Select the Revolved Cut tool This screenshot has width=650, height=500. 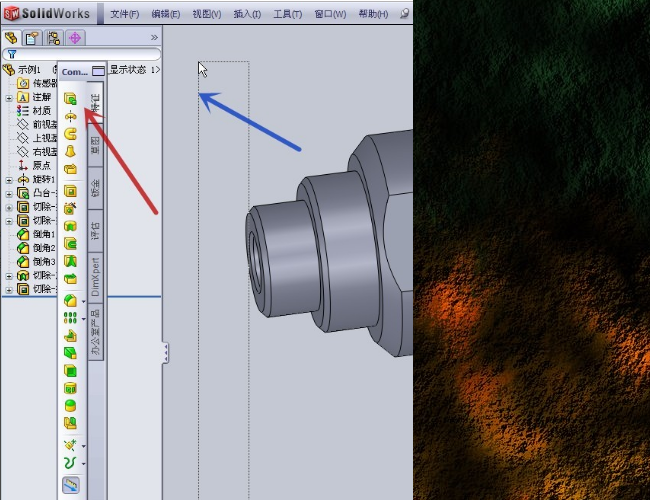(x=70, y=226)
